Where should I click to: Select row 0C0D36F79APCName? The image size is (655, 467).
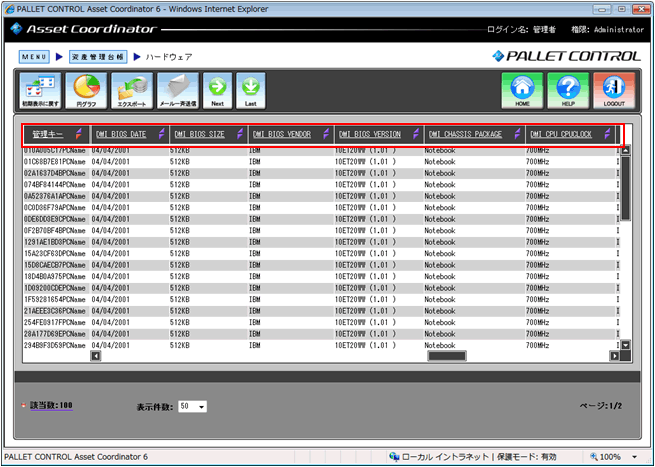(x=321, y=208)
